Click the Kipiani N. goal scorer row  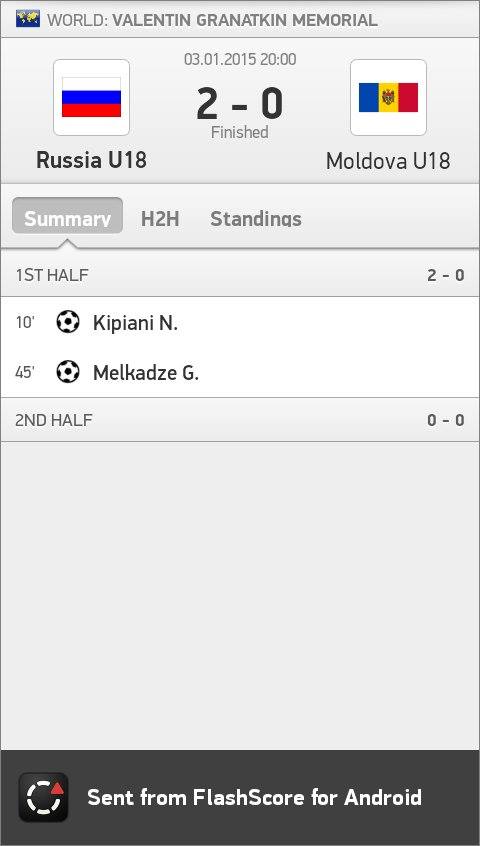pos(240,323)
